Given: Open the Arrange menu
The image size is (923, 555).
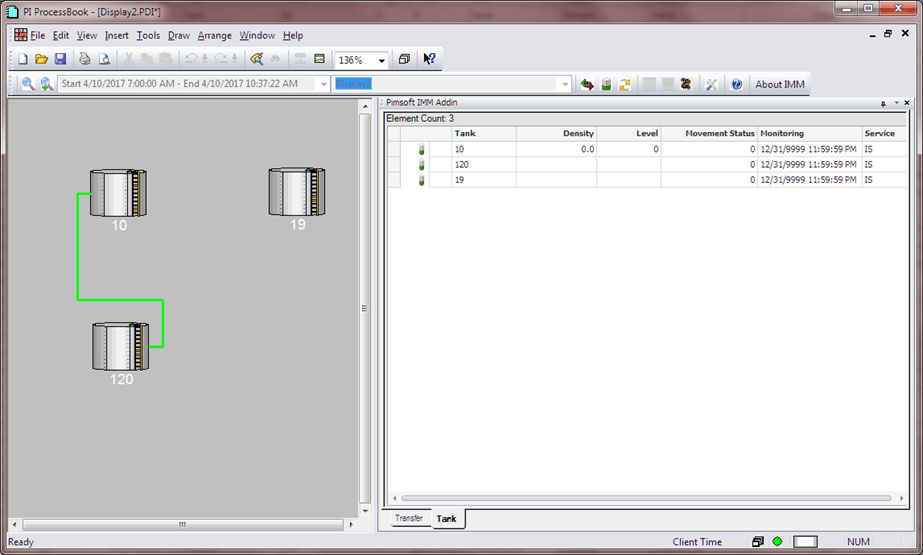Looking at the screenshot, I should click(x=214, y=35).
